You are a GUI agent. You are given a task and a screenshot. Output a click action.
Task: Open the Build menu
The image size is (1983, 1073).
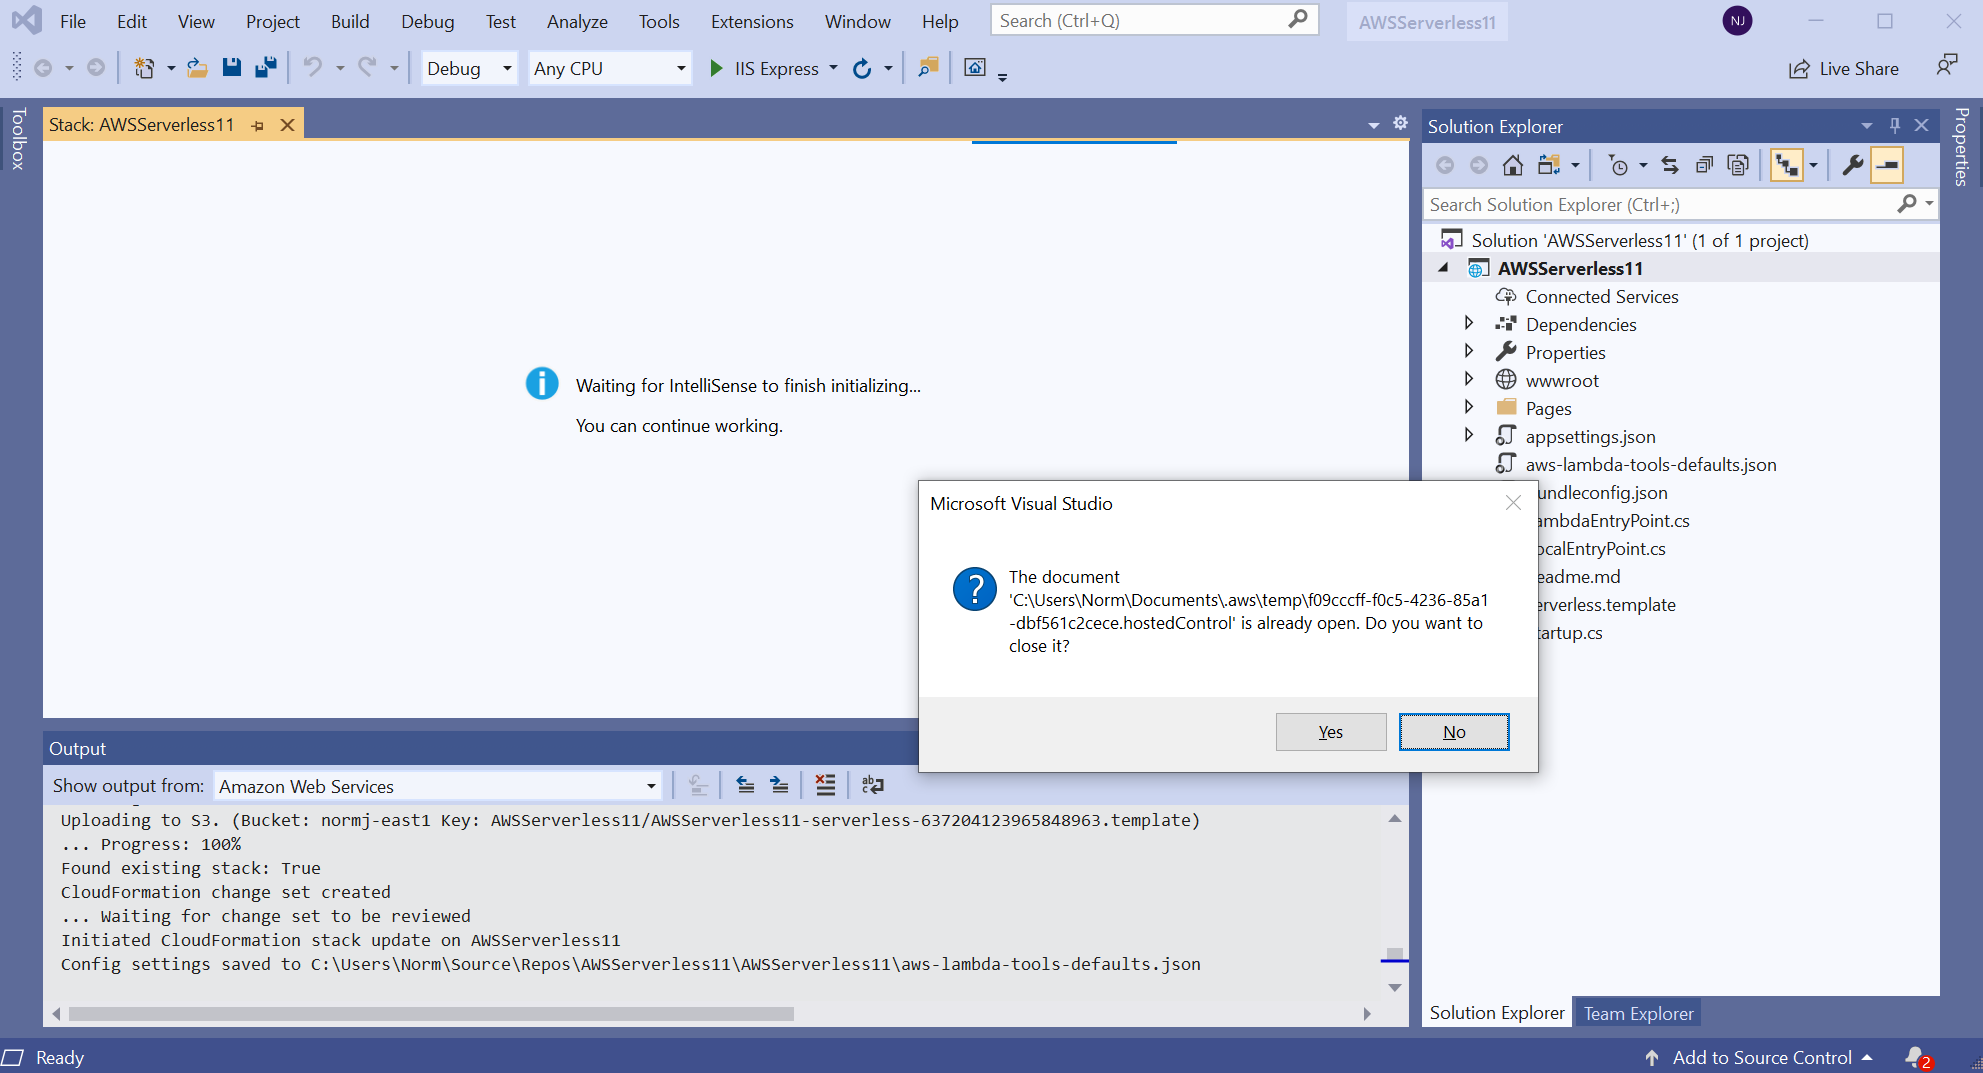(350, 21)
